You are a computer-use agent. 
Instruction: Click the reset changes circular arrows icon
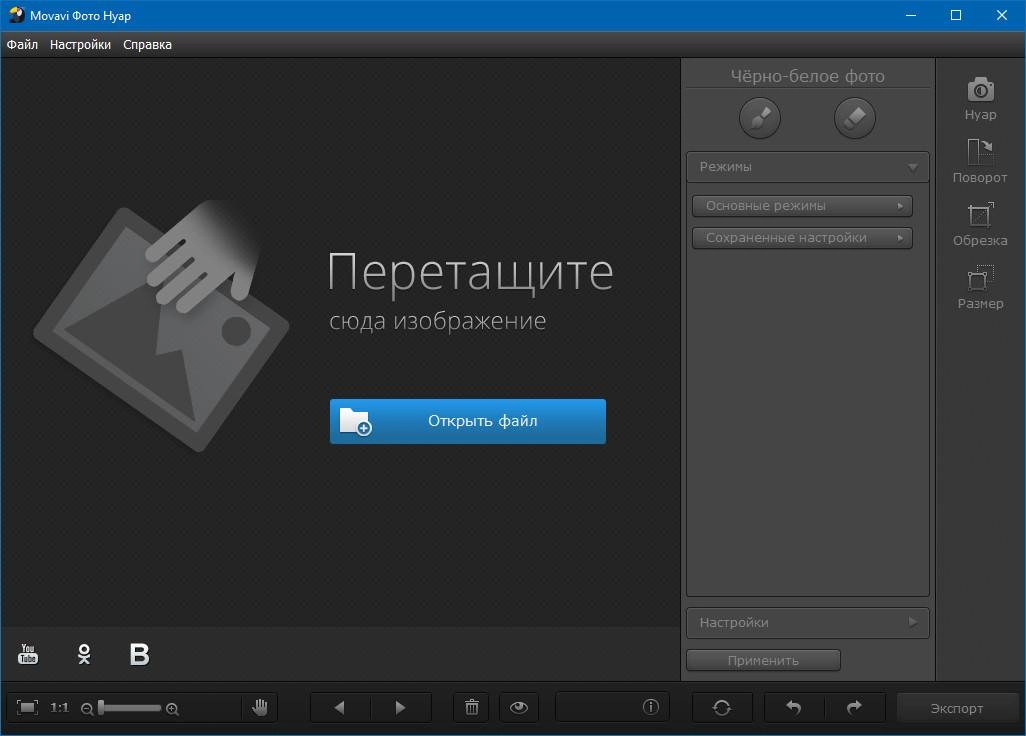coord(722,707)
